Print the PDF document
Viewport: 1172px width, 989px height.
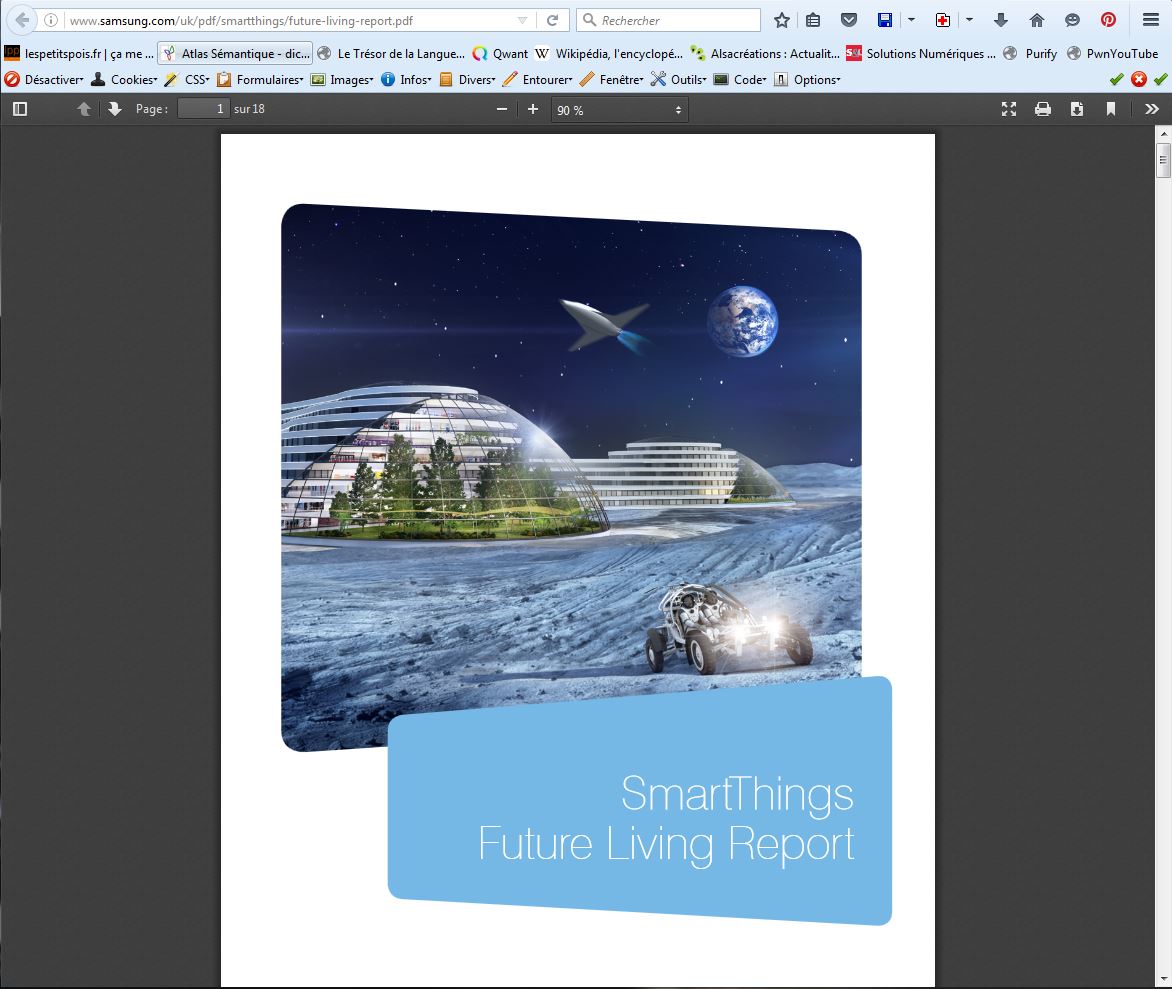(x=1043, y=109)
